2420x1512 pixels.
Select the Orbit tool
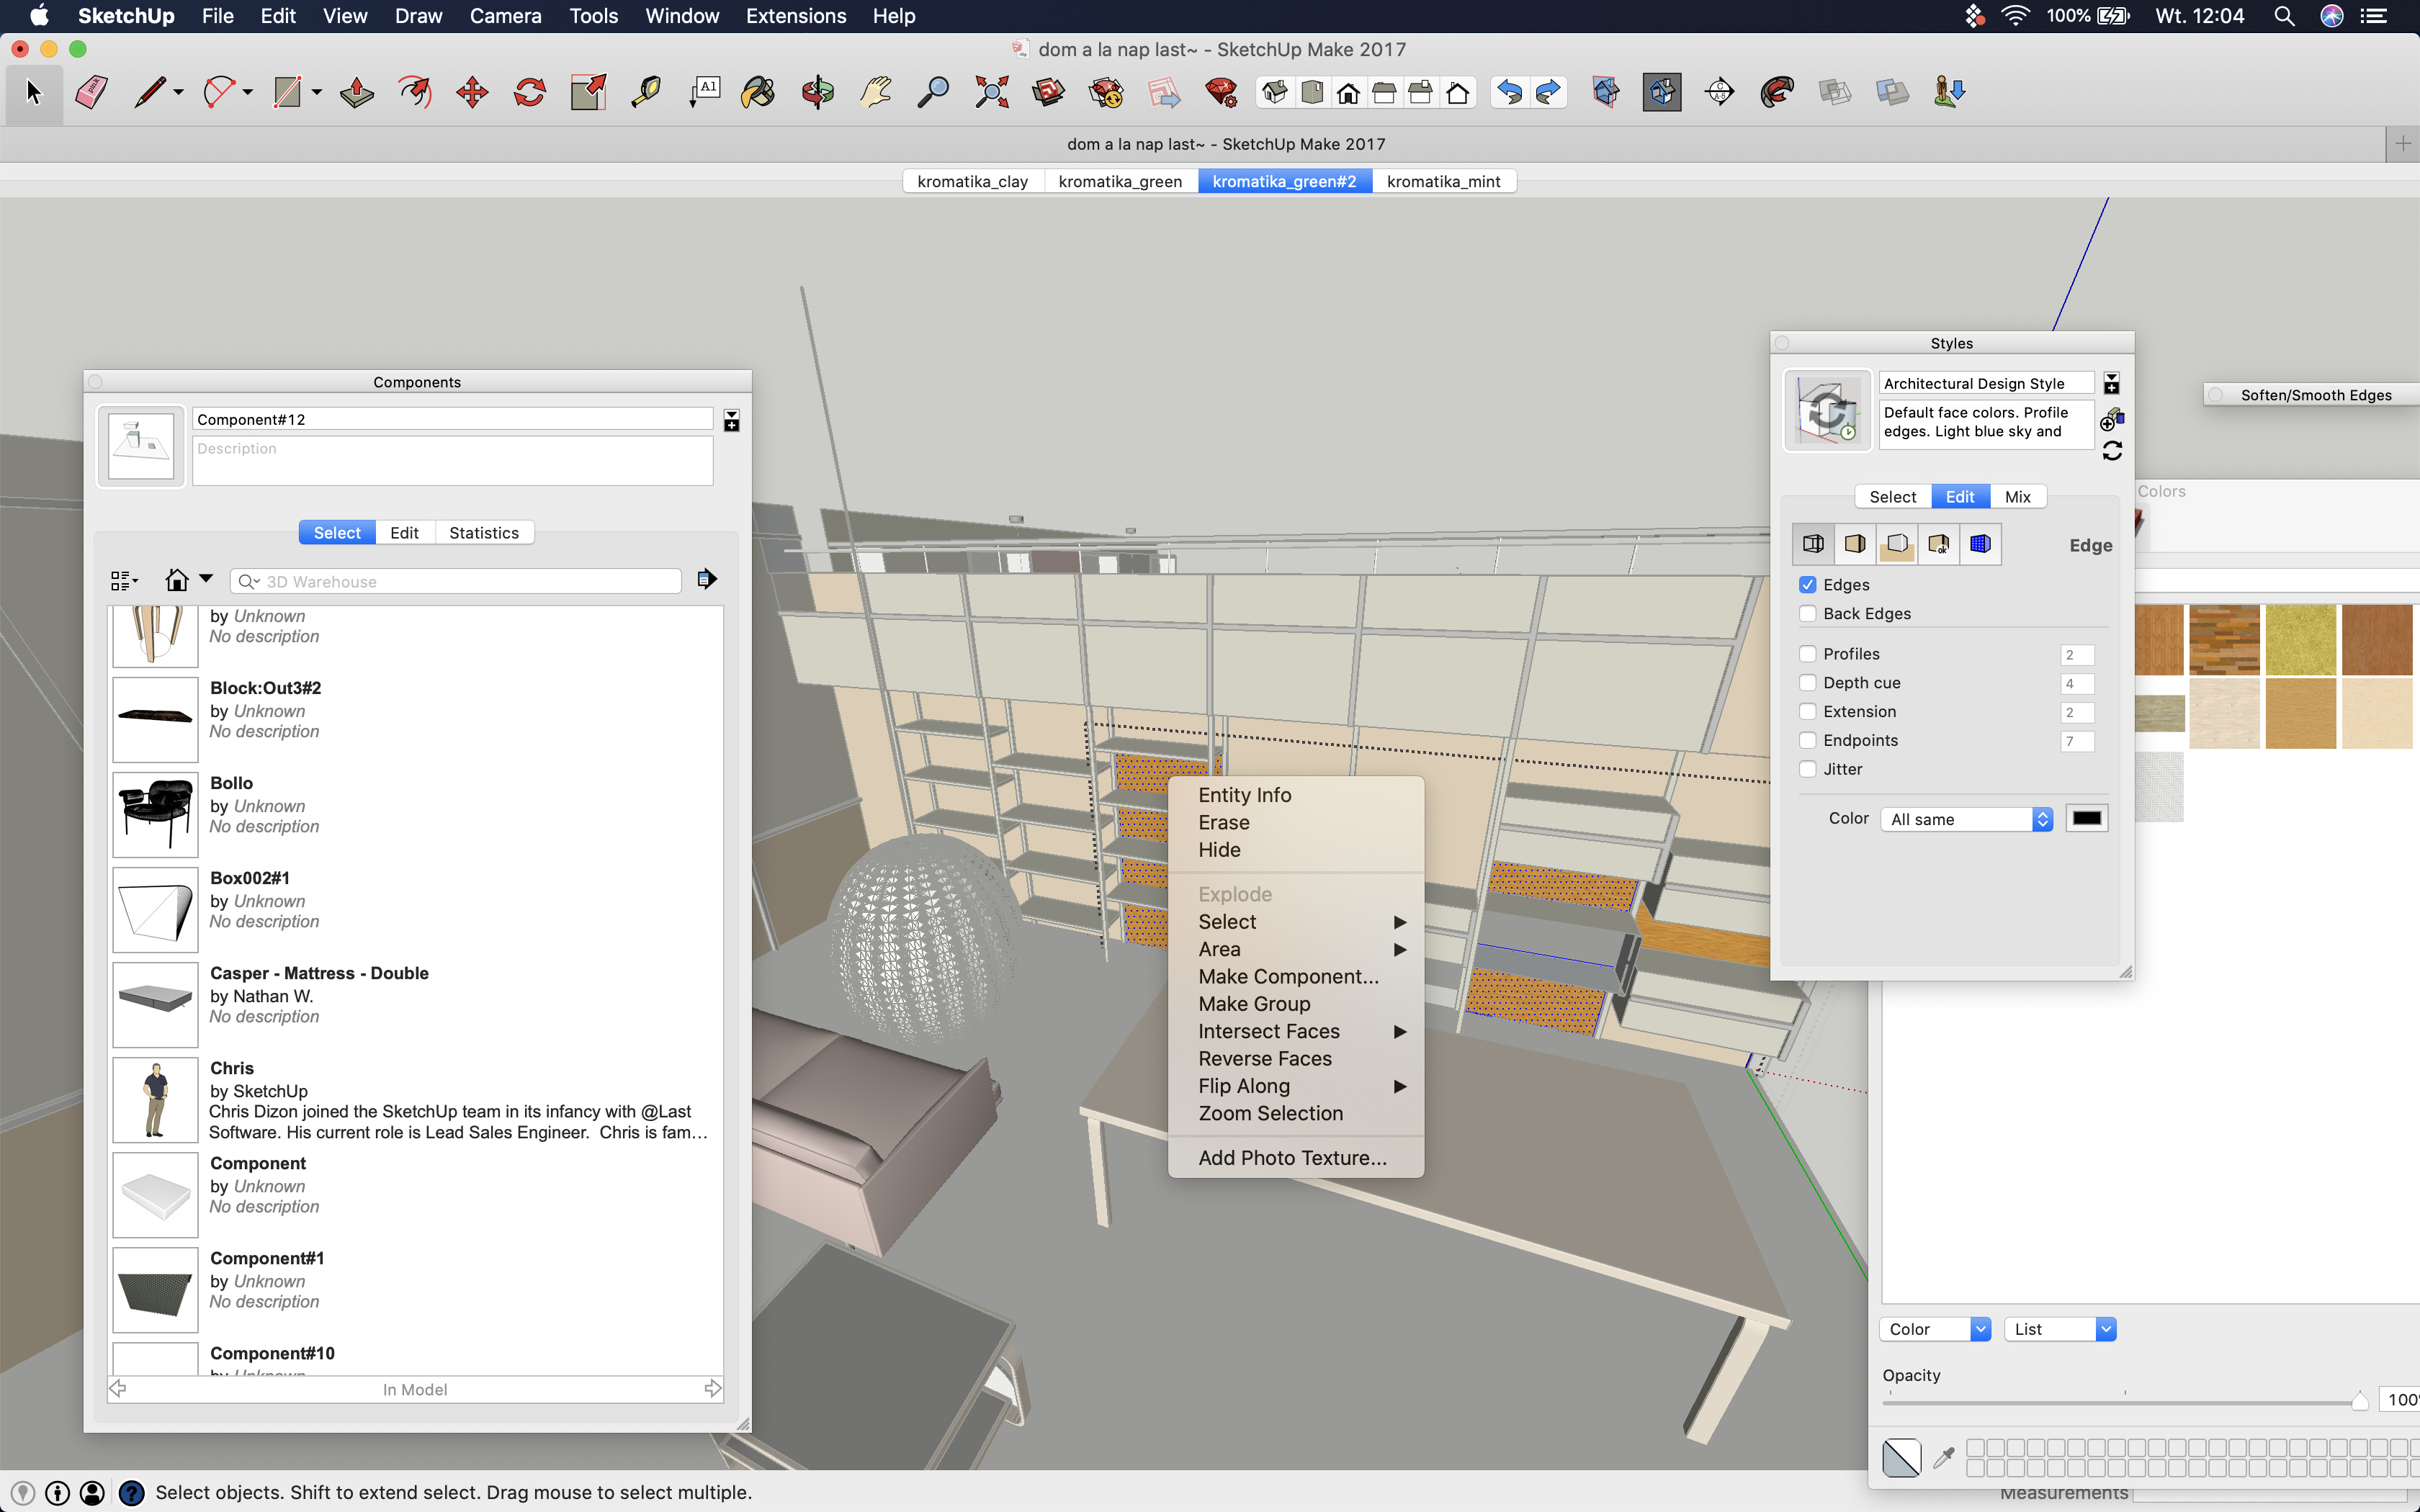(x=817, y=93)
